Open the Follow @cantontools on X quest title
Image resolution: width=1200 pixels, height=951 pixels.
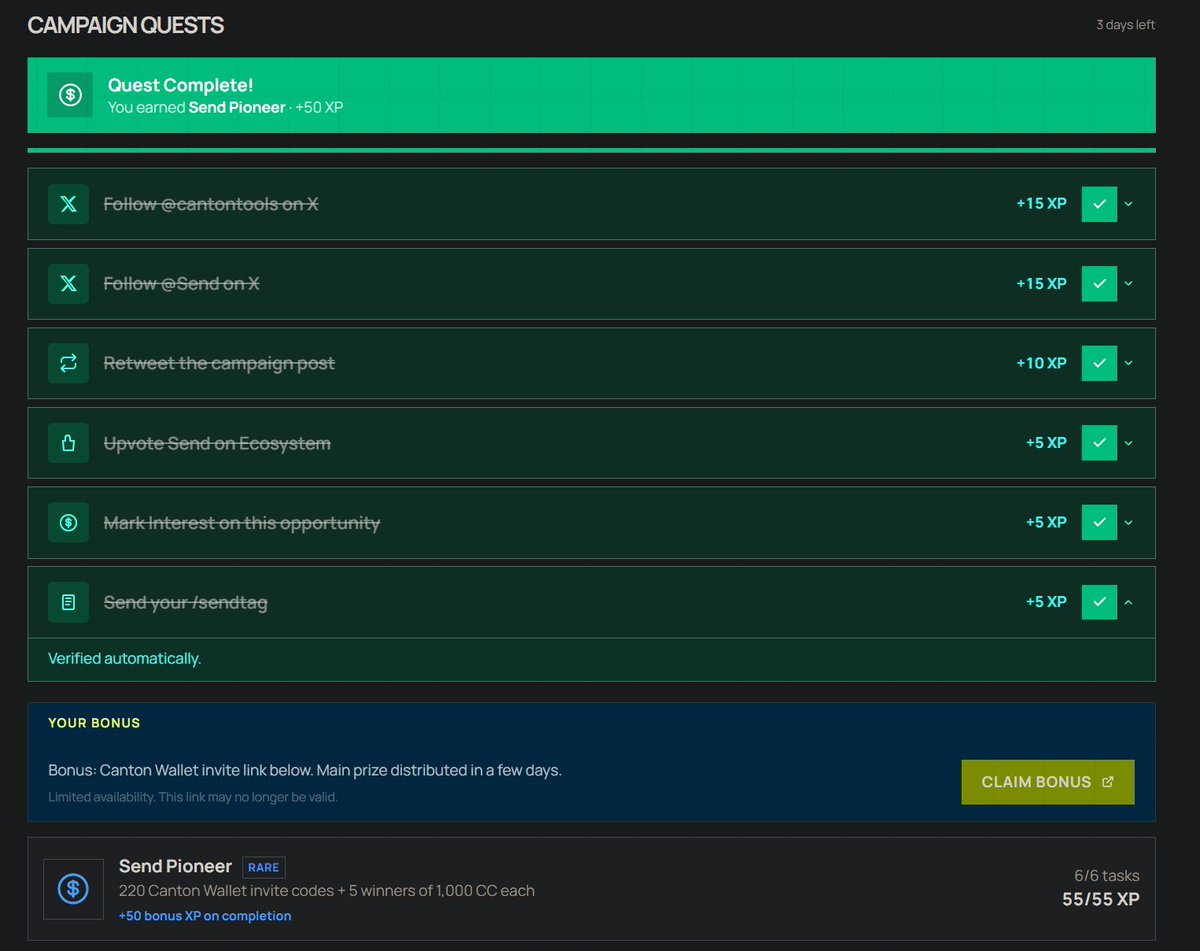(211, 204)
